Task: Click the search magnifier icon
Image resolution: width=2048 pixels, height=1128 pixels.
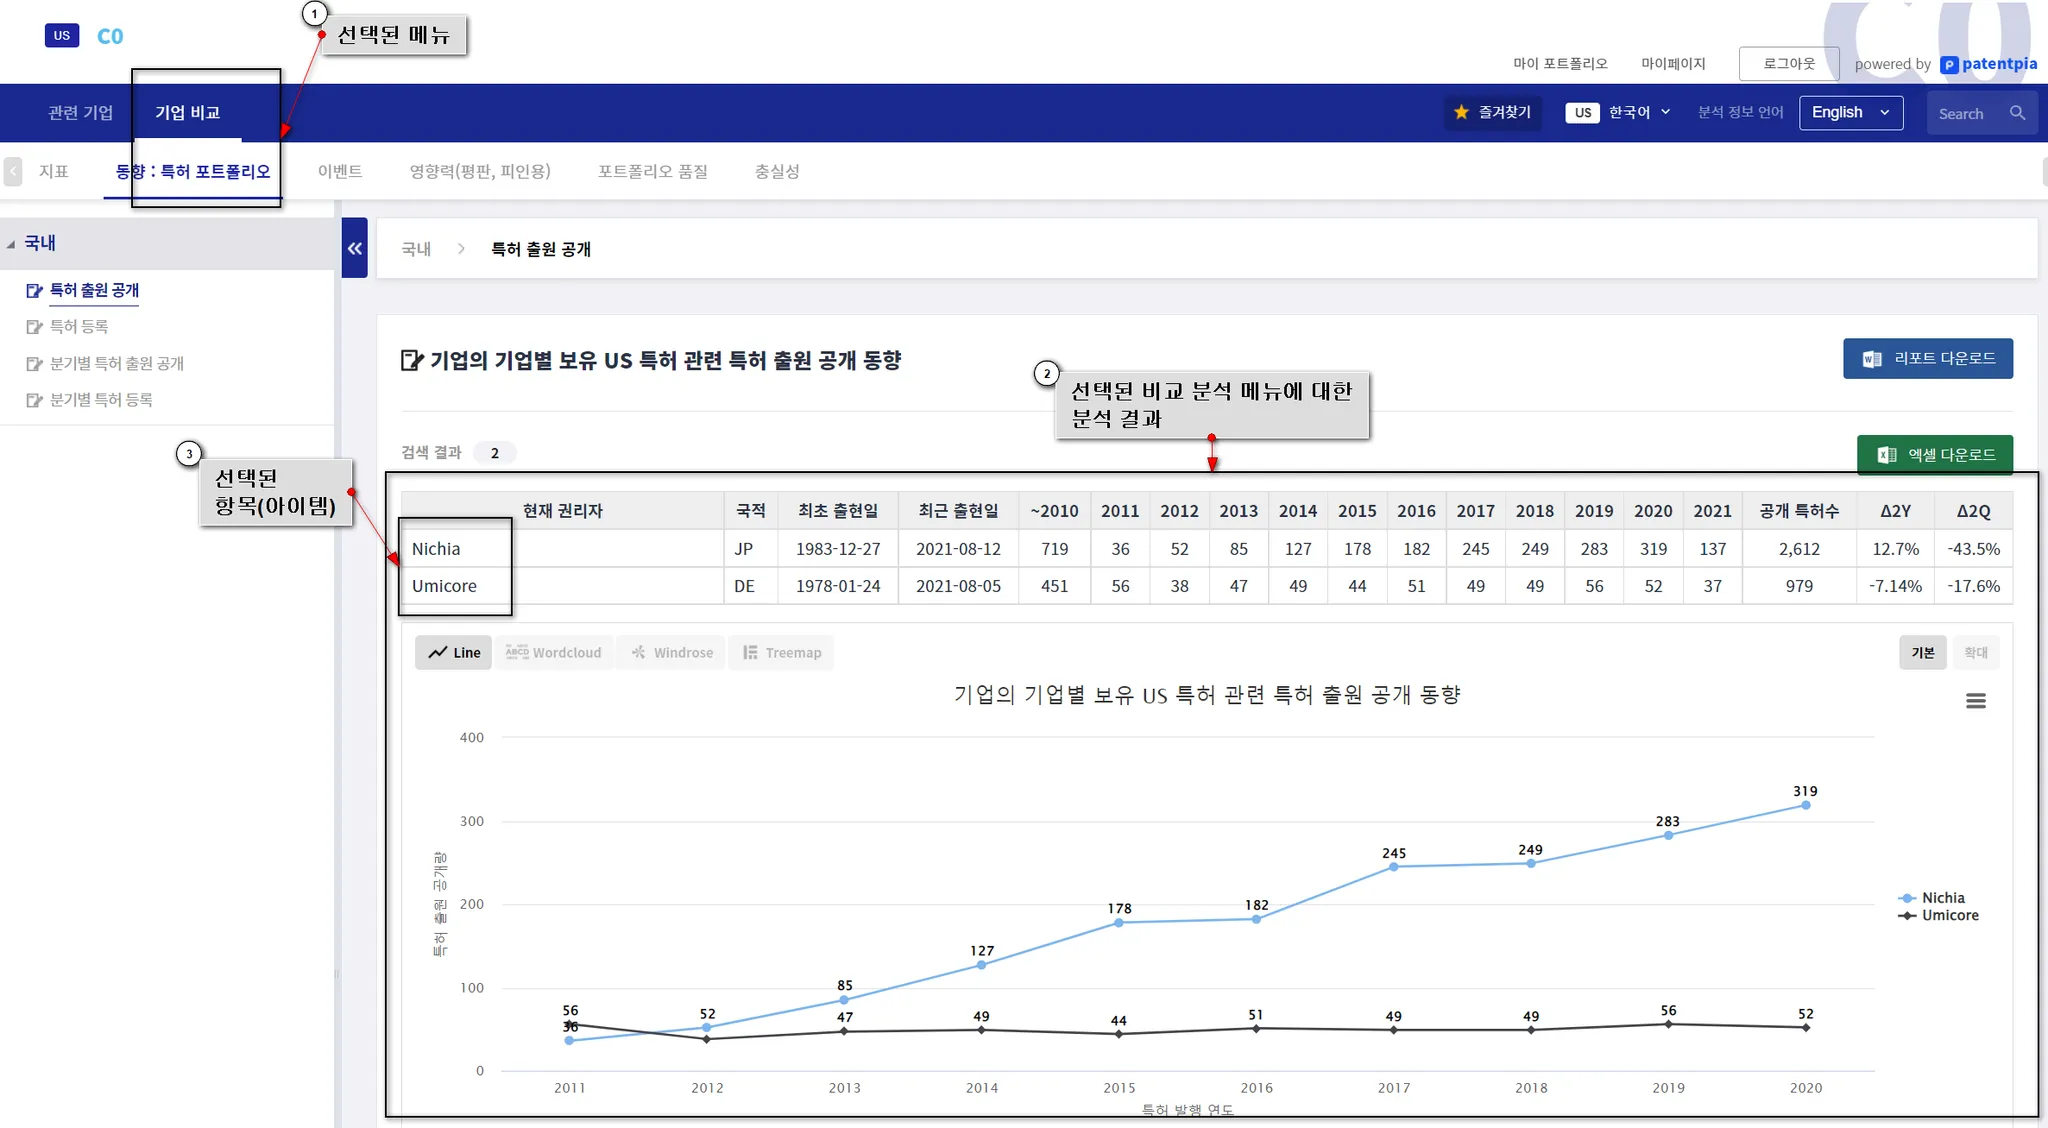Action: pos(2017,113)
